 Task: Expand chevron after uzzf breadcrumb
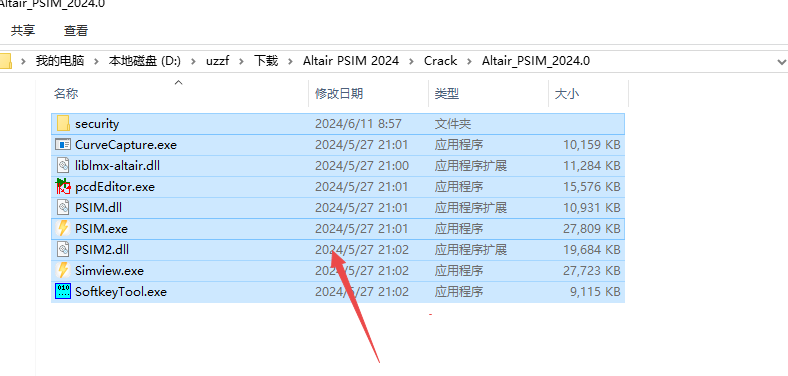coord(241,61)
